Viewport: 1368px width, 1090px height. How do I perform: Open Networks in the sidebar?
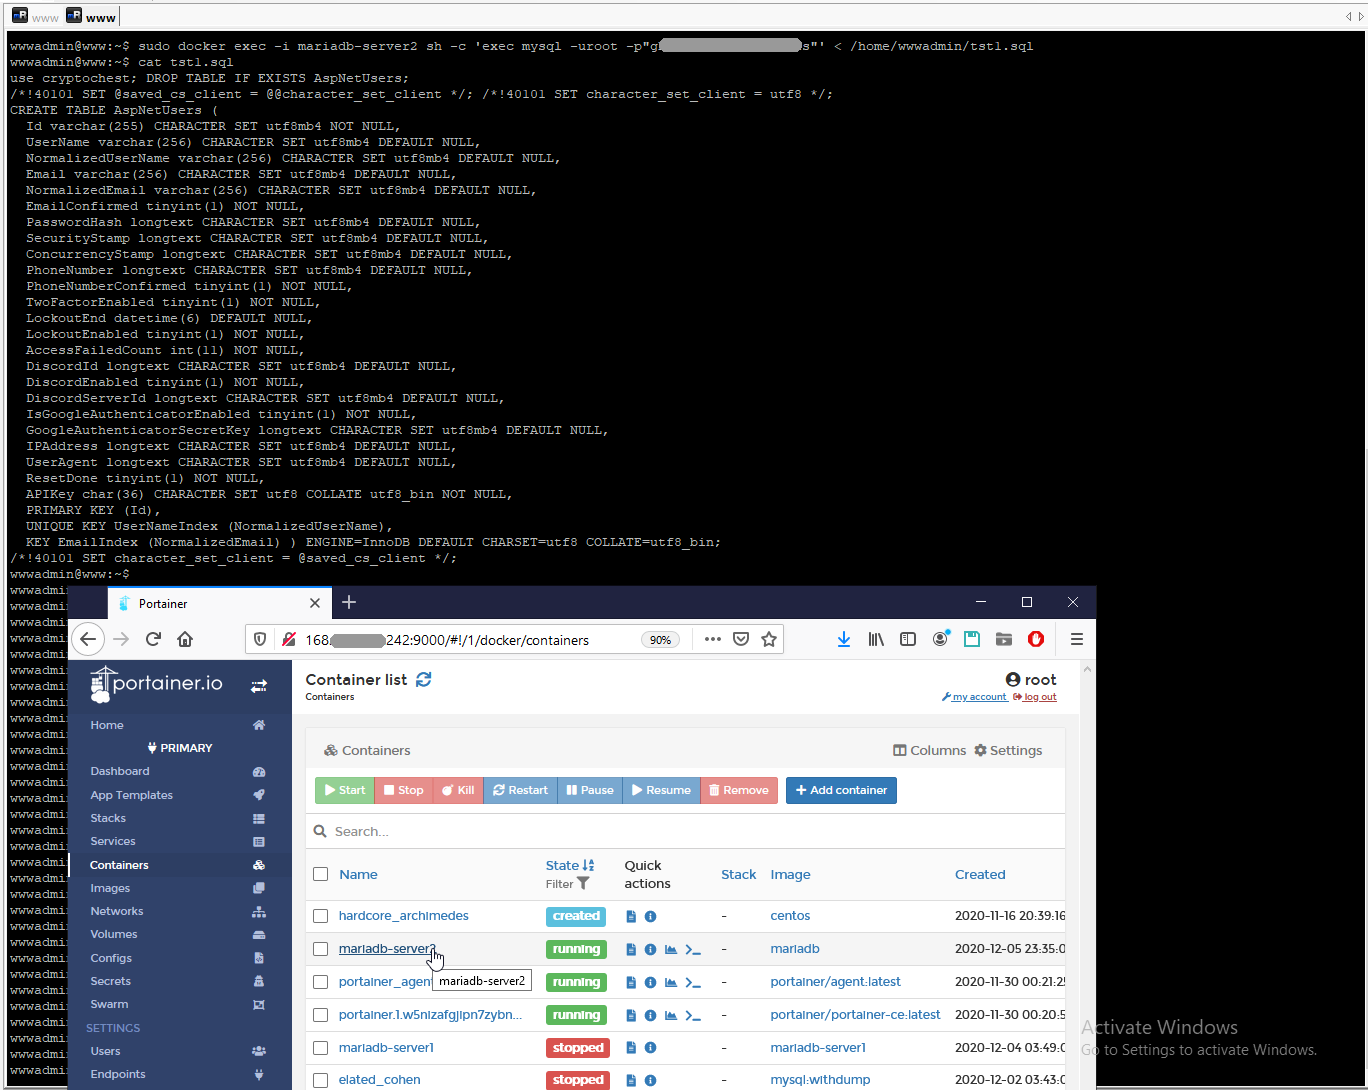point(117,911)
